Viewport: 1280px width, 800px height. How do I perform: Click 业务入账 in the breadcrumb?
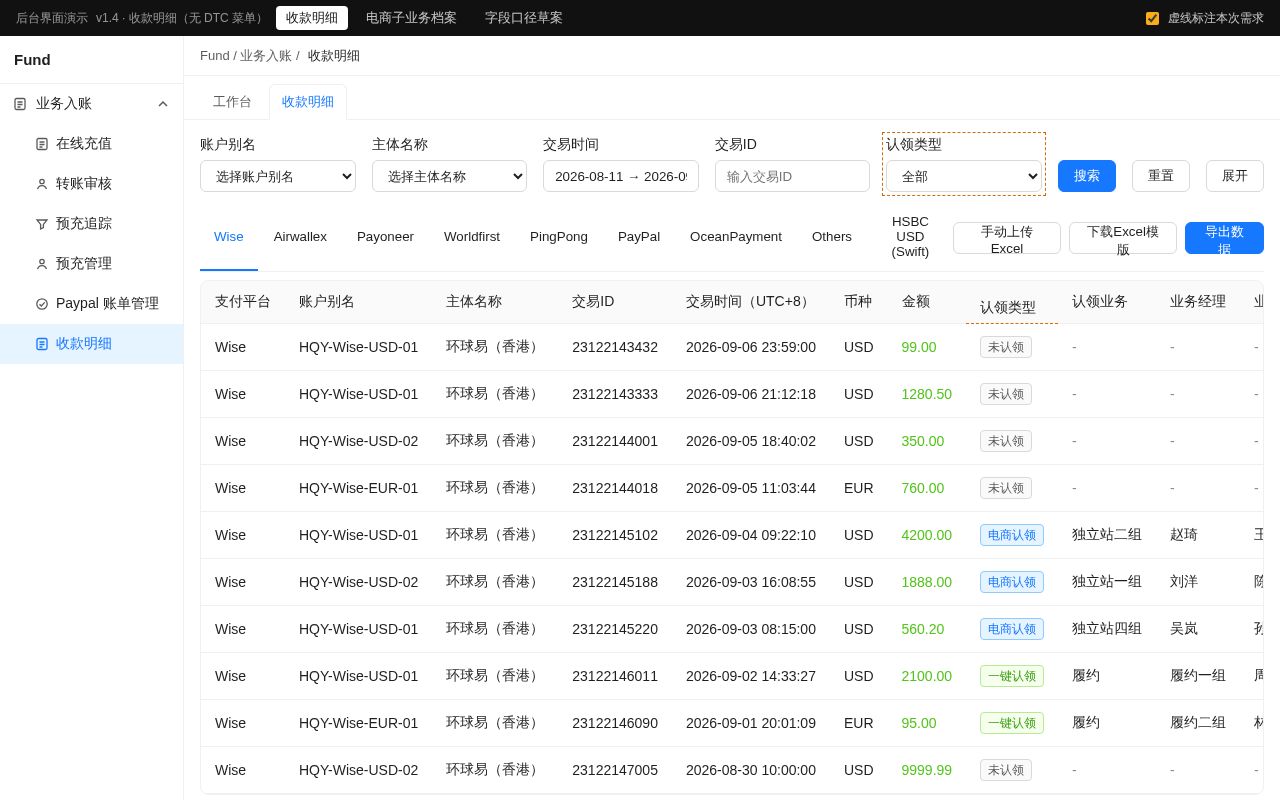pos(266,56)
